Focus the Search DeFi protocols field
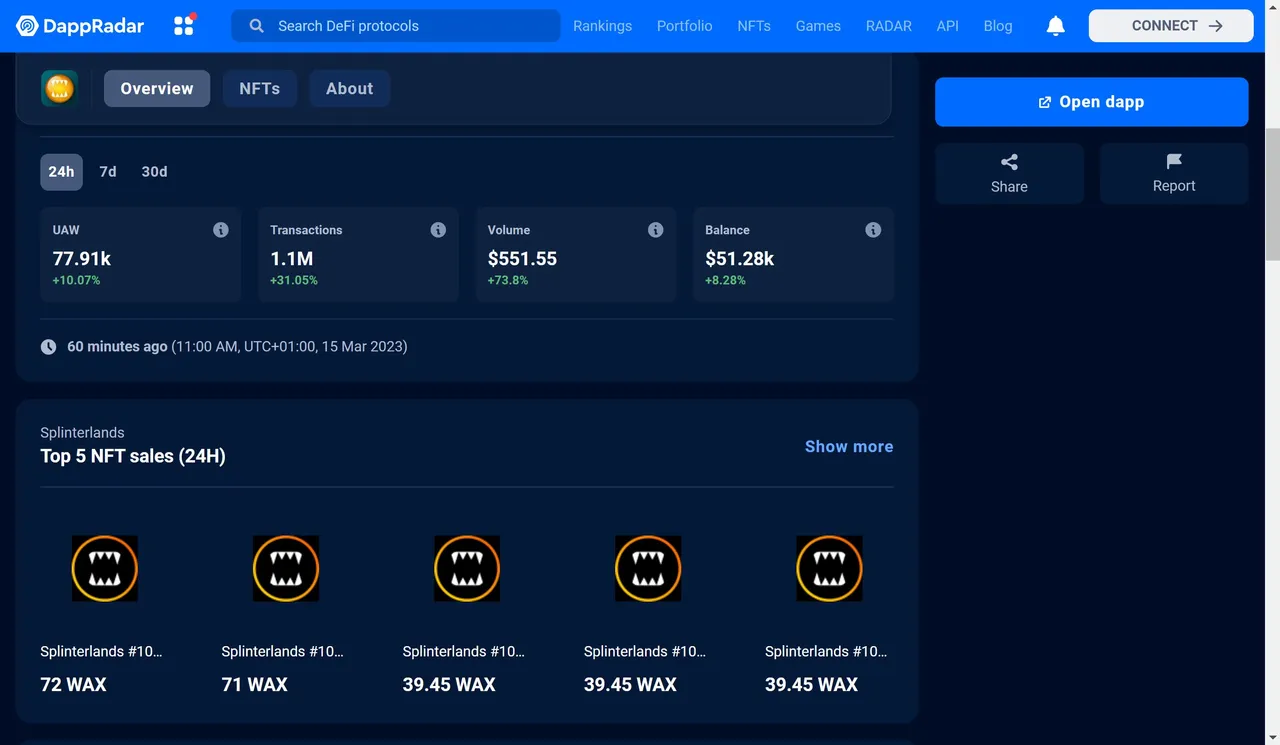This screenshot has height=745, width=1280. (x=396, y=26)
